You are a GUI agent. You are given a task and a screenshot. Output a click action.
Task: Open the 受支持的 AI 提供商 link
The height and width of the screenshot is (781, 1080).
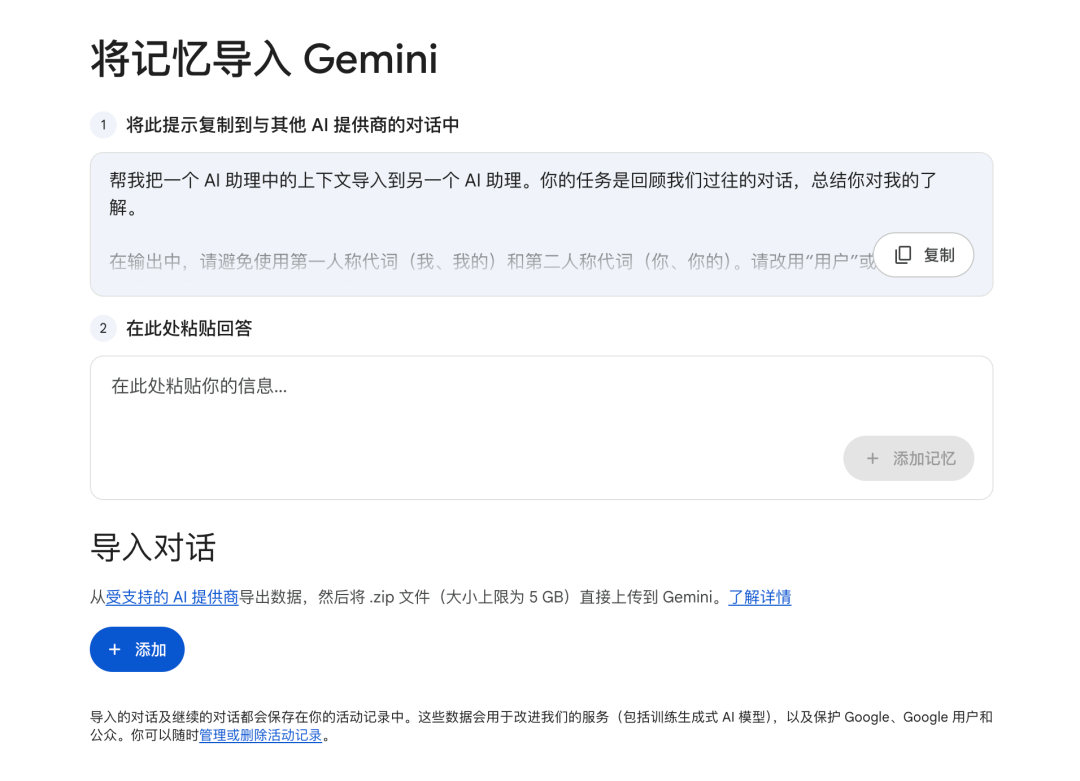(x=172, y=597)
